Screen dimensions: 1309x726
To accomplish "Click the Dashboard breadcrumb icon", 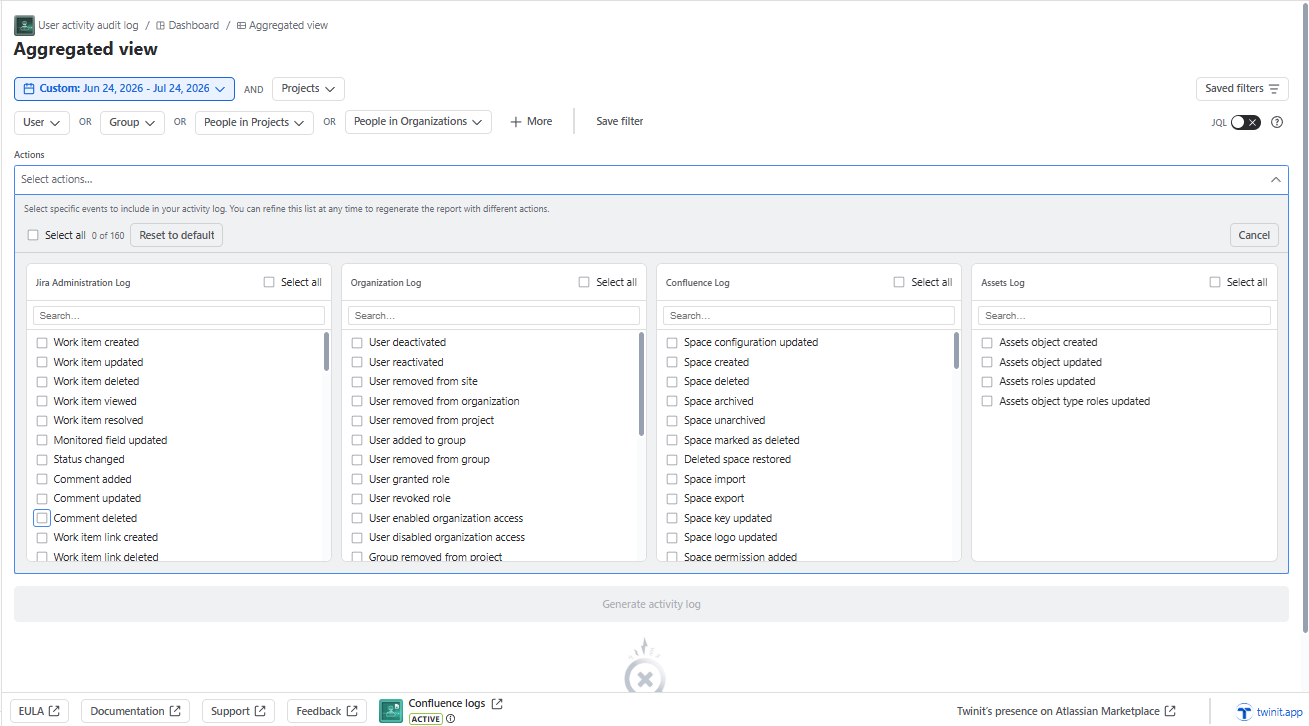I will [160, 25].
